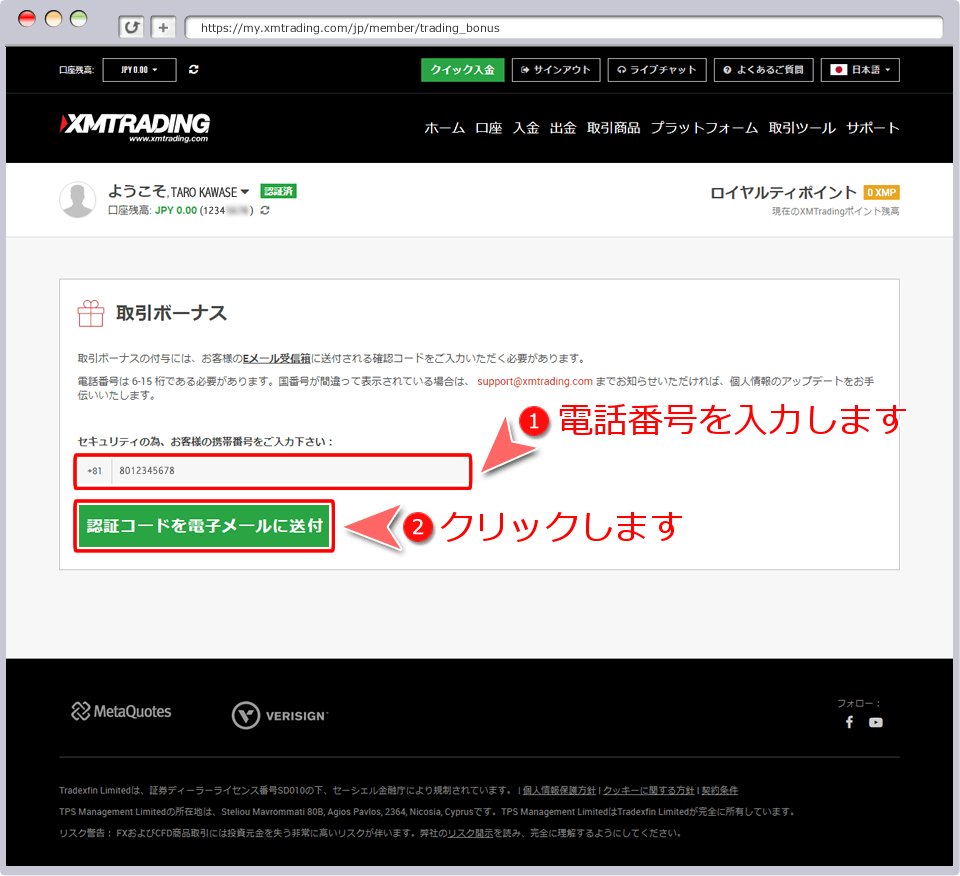Click the green maximize window button
This screenshot has width=960, height=876.
[x=78, y=19]
